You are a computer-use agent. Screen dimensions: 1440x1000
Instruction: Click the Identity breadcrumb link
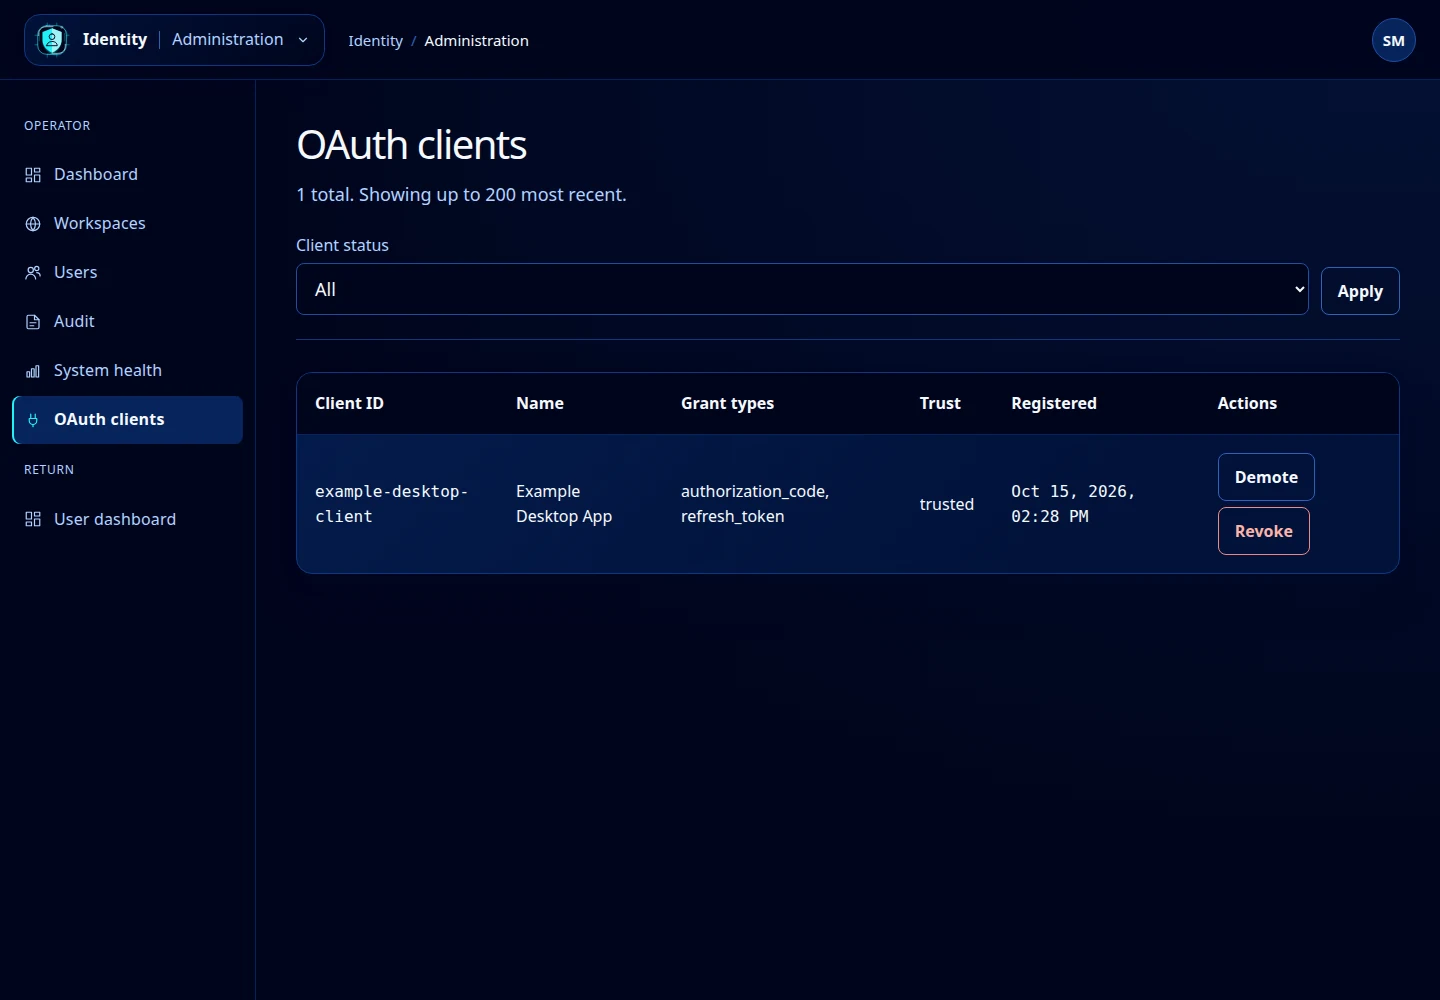coord(375,41)
